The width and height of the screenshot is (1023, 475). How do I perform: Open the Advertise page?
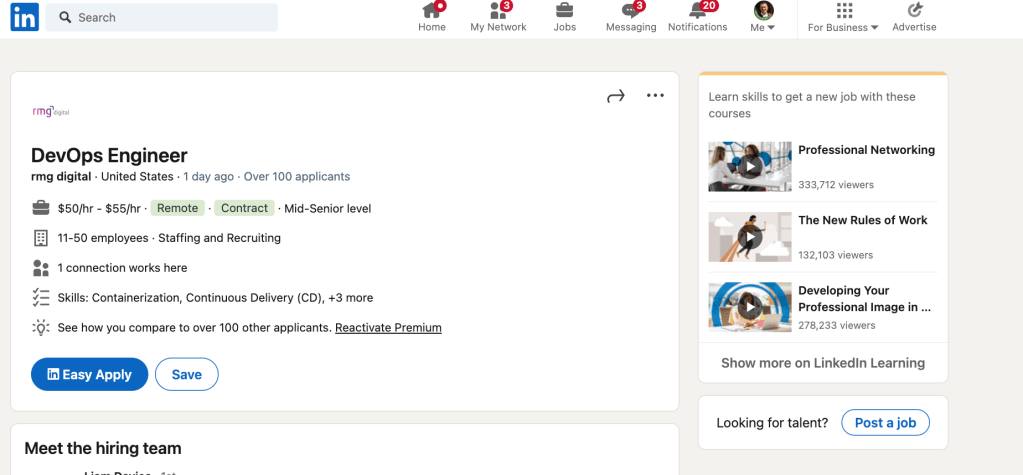[x=914, y=18]
